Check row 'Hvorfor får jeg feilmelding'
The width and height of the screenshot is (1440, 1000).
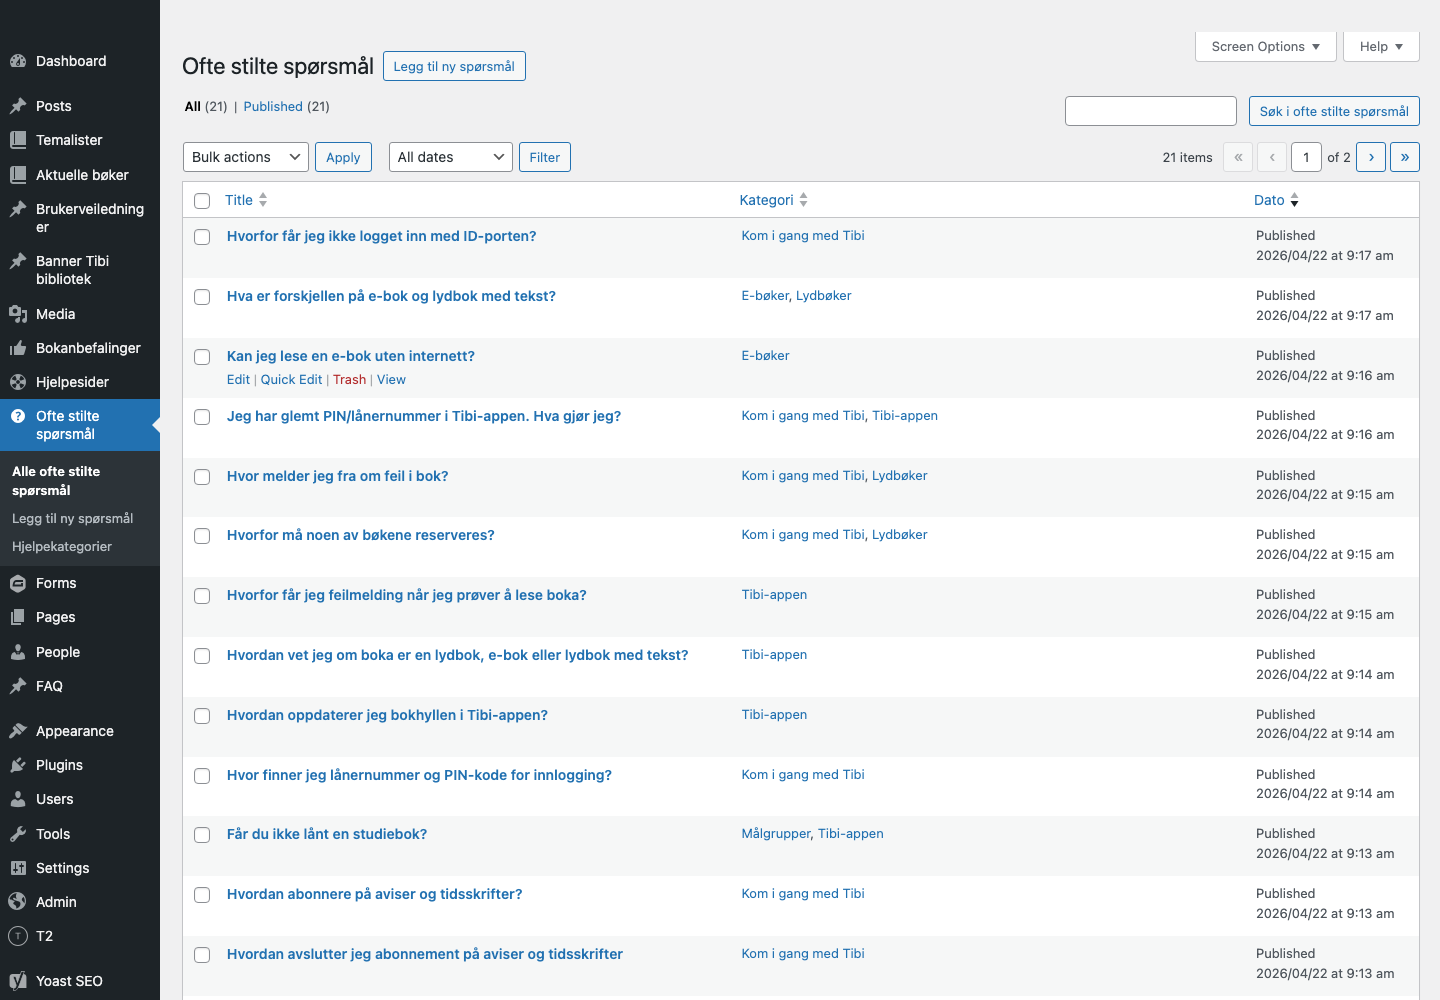tap(202, 596)
